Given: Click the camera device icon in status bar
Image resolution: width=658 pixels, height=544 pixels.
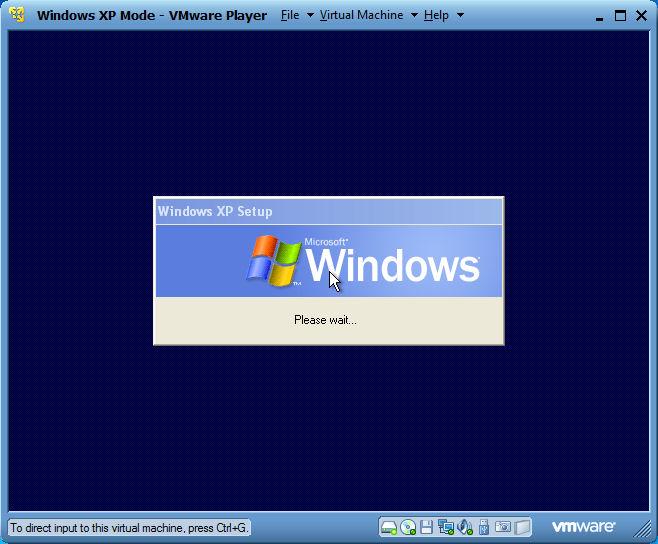Looking at the screenshot, I should 503,527.
